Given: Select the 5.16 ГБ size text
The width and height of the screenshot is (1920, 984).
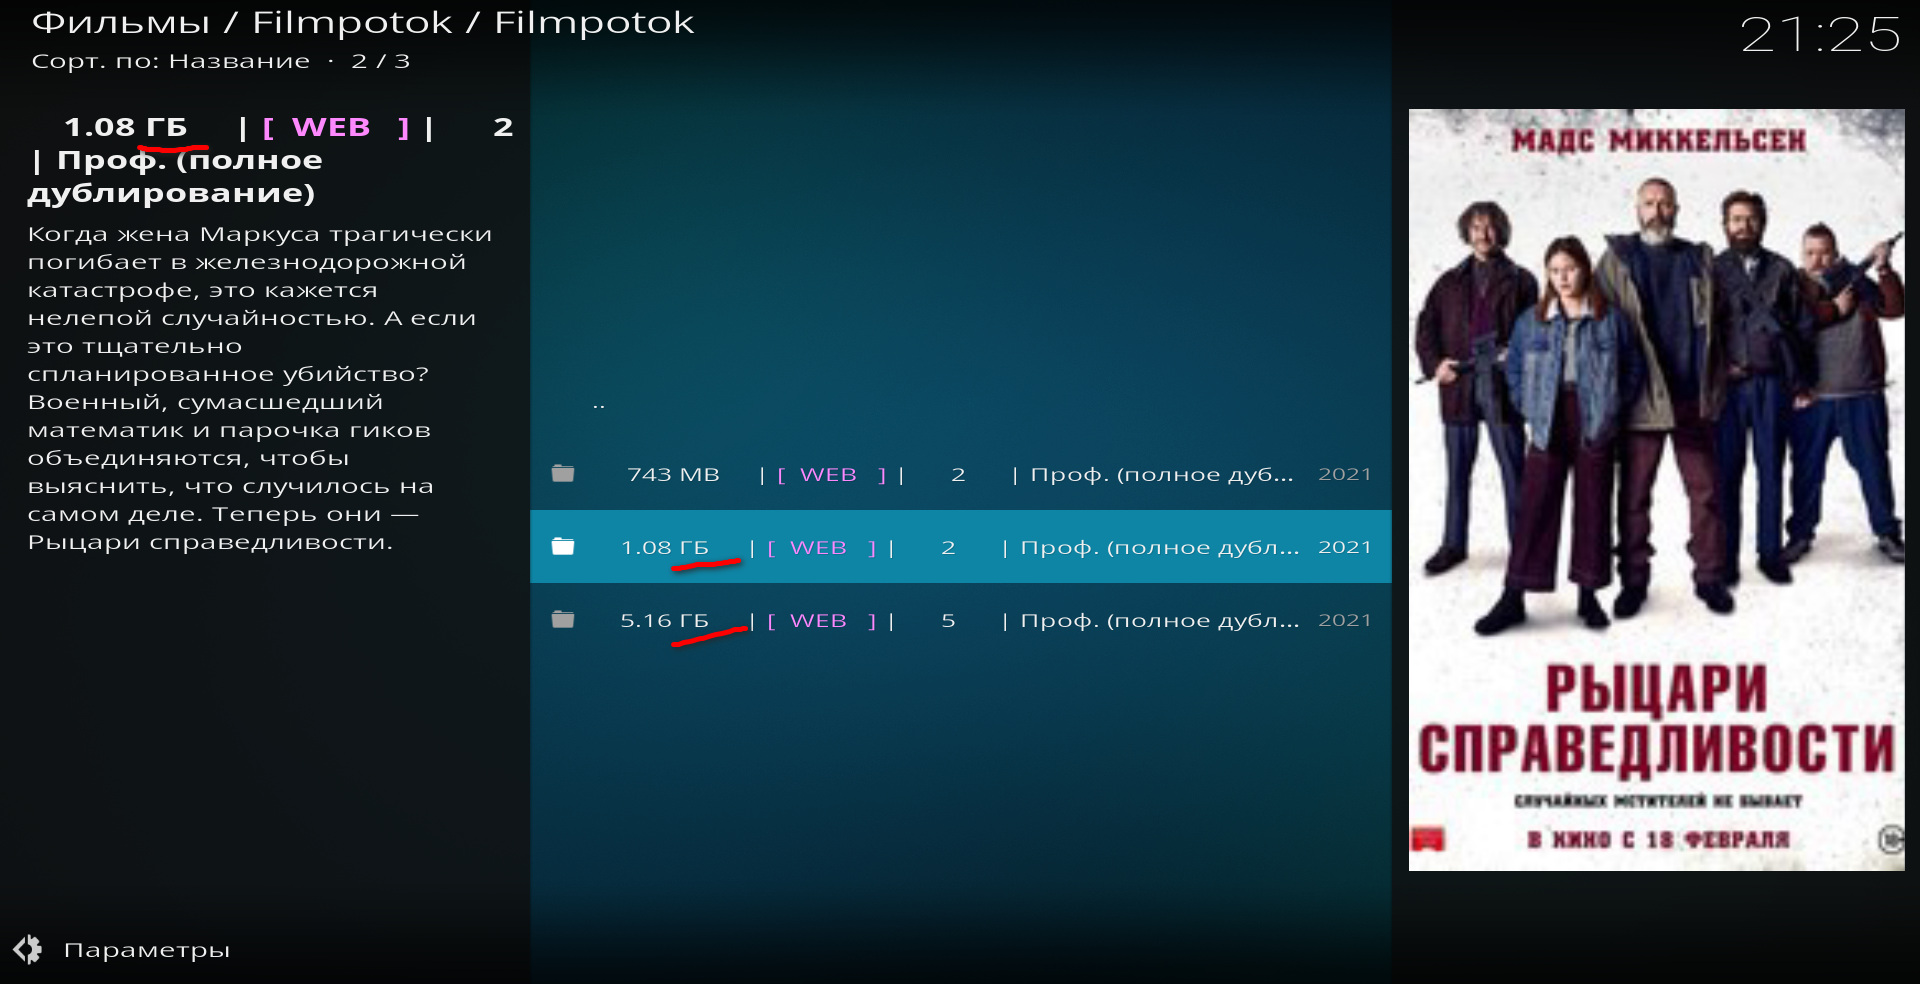Looking at the screenshot, I should pyautogui.click(x=664, y=621).
